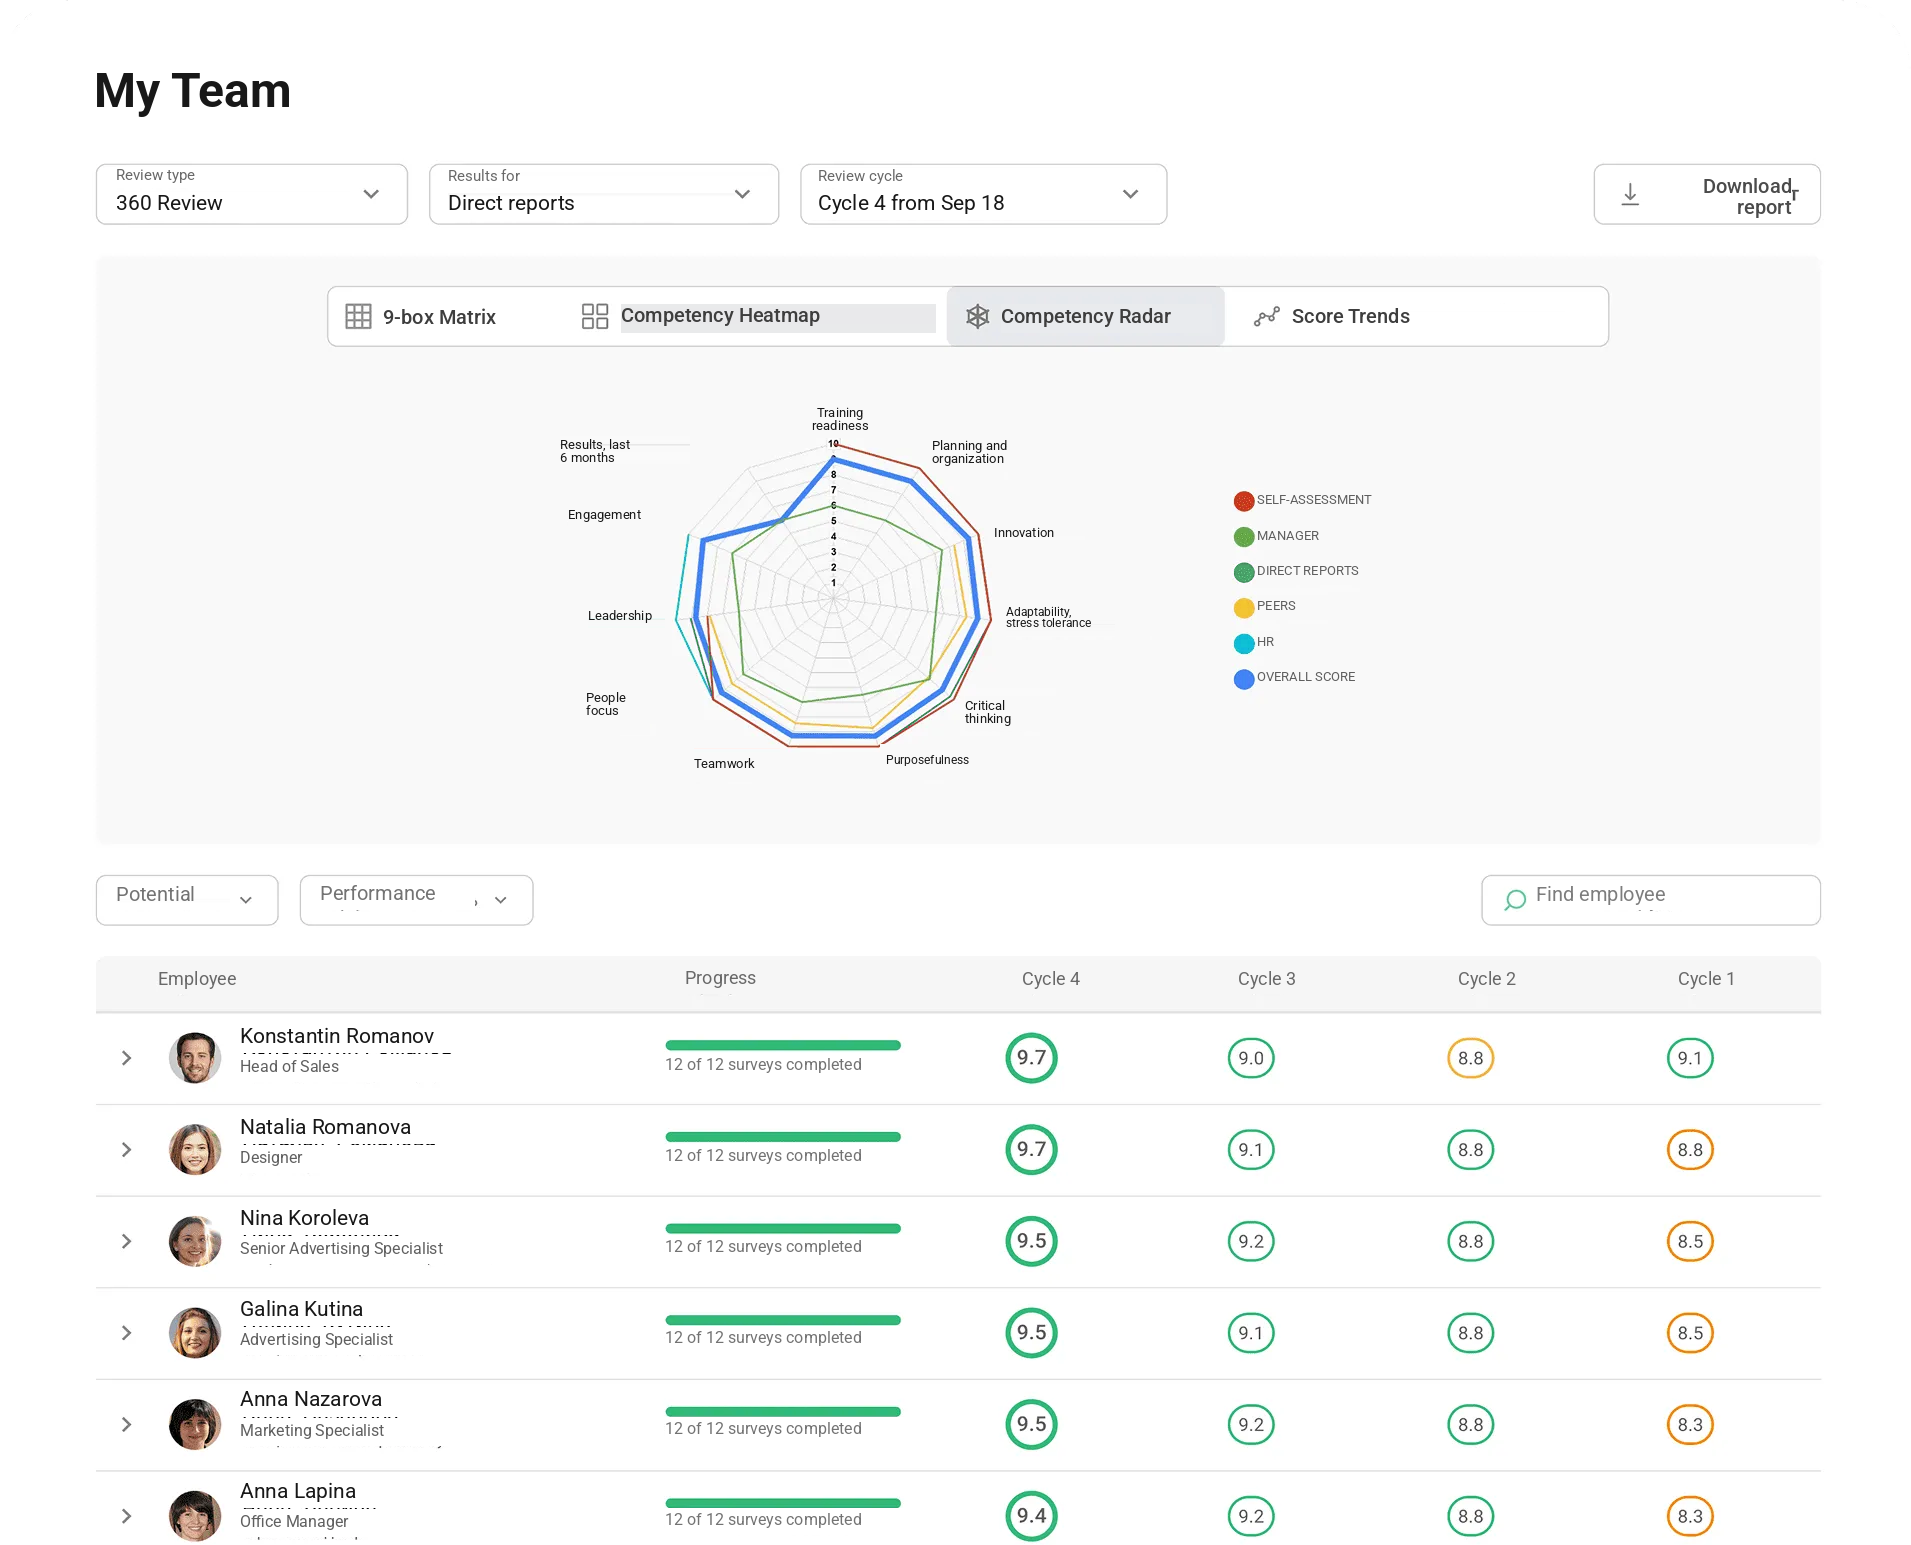Open Natalia Romanova's avatar photo
1911x1545 pixels.
[195, 1150]
